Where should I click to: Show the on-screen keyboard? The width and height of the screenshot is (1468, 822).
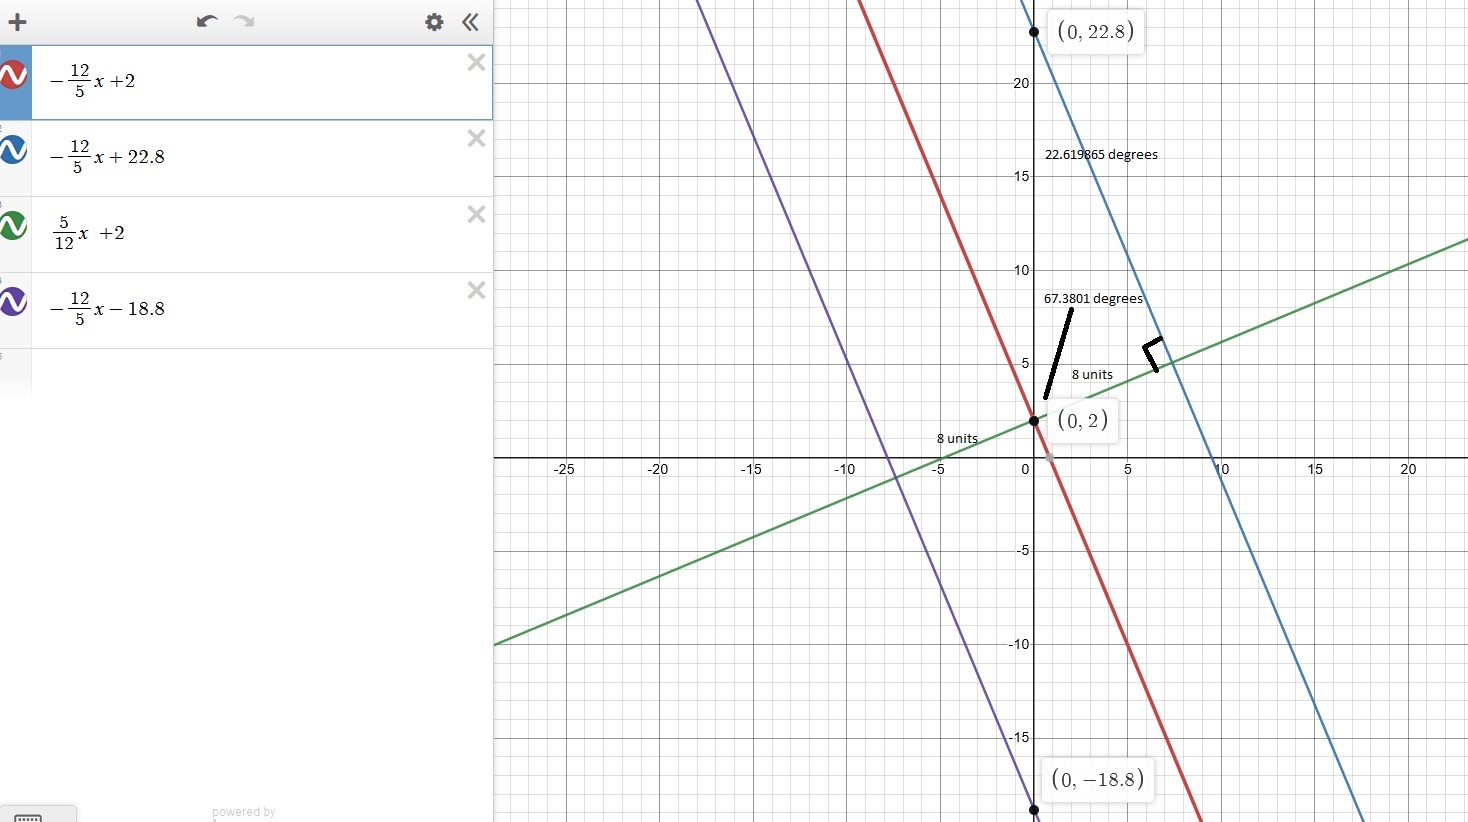point(30,815)
